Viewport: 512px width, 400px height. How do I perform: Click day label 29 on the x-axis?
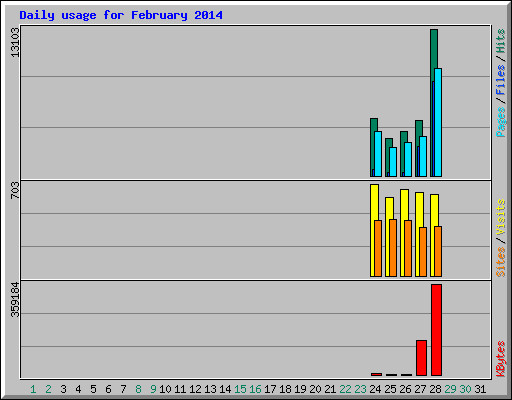click(450, 389)
